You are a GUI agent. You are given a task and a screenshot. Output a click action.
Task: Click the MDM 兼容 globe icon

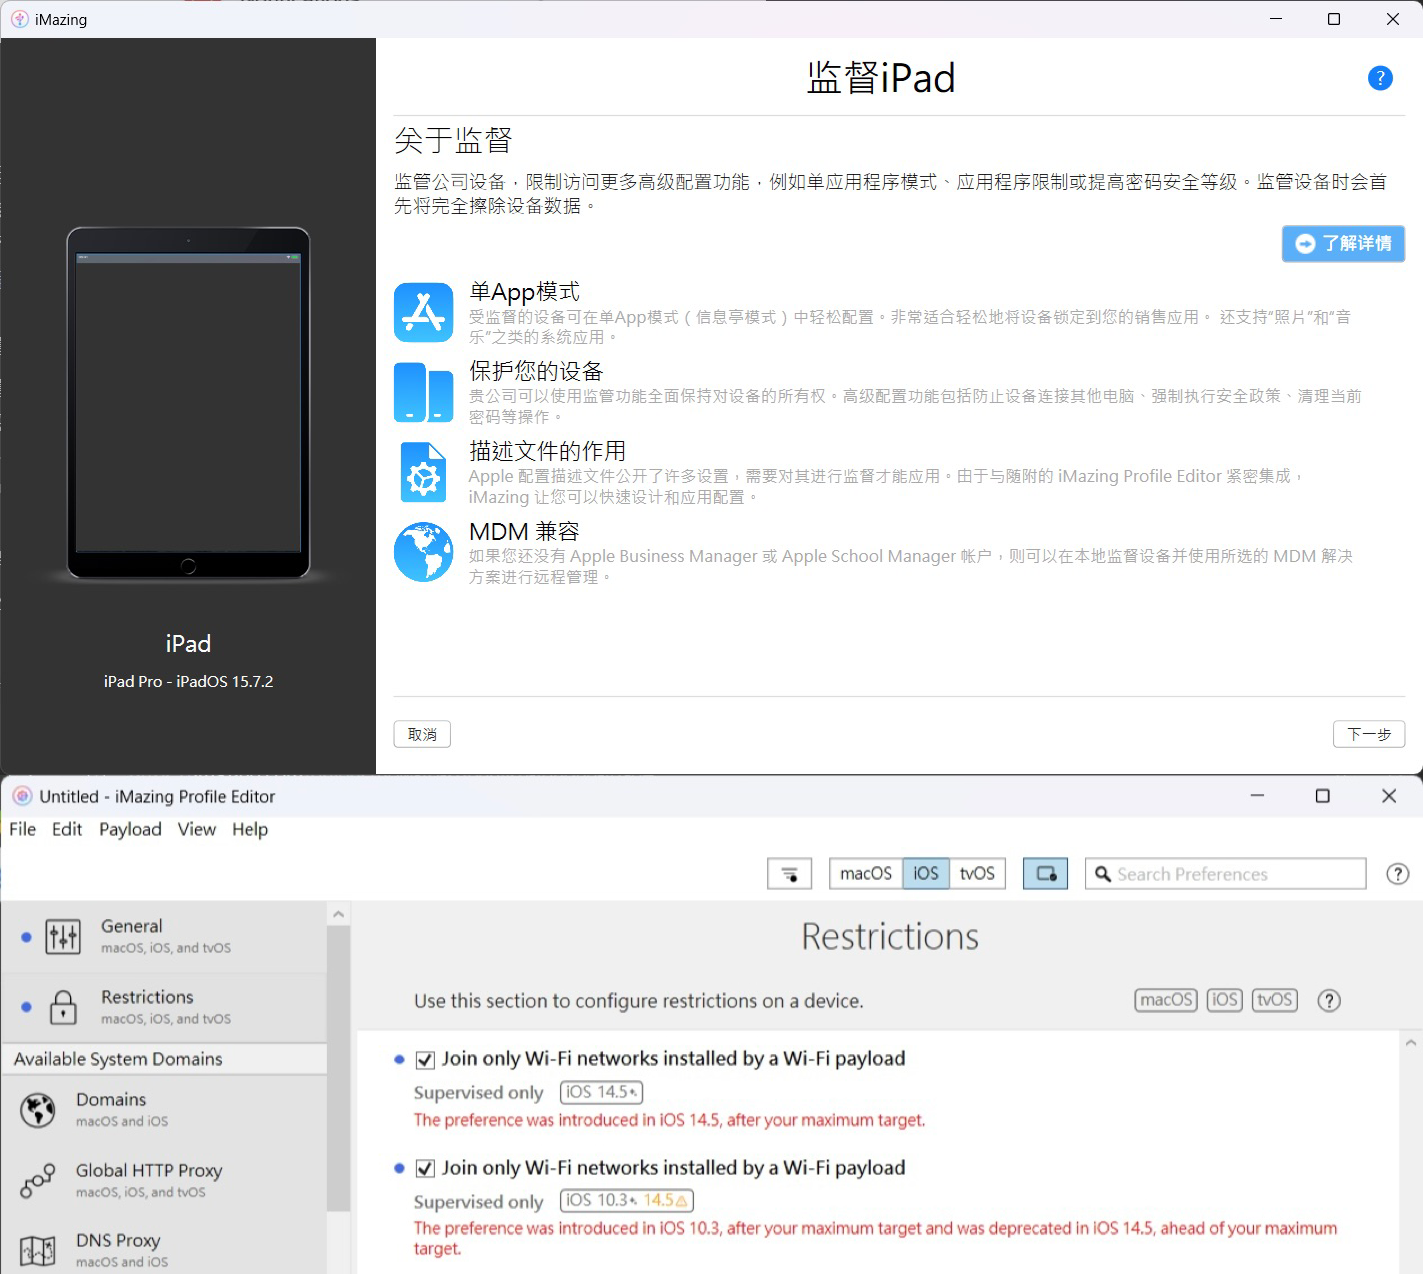coord(423,552)
